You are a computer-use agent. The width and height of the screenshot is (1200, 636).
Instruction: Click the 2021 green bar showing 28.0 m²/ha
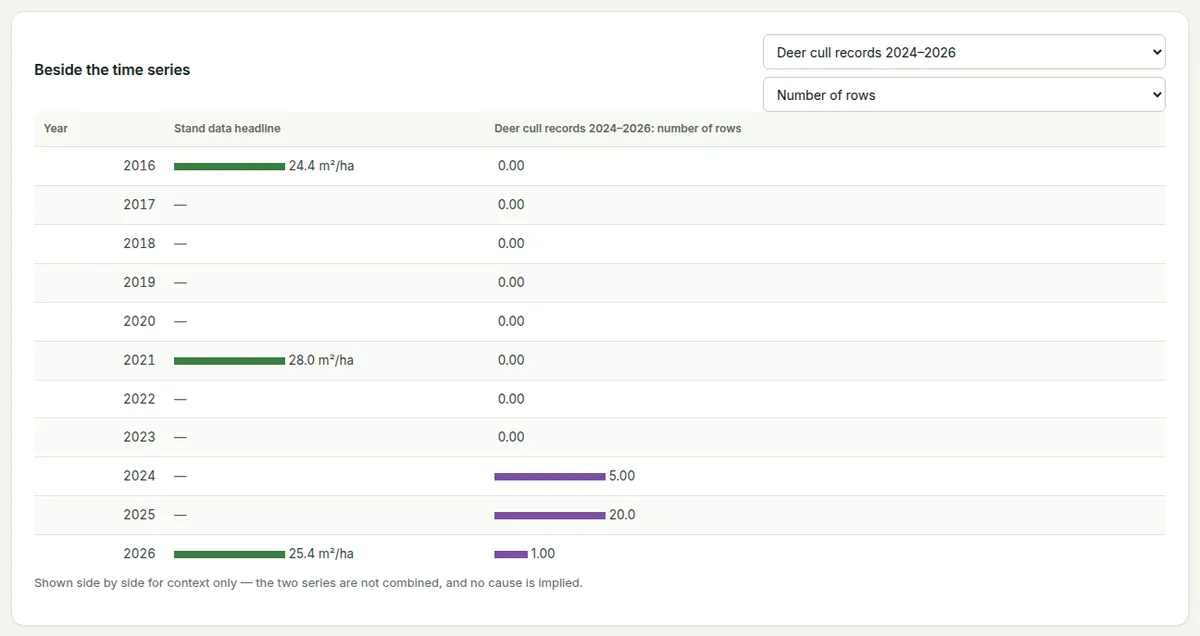(229, 360)
